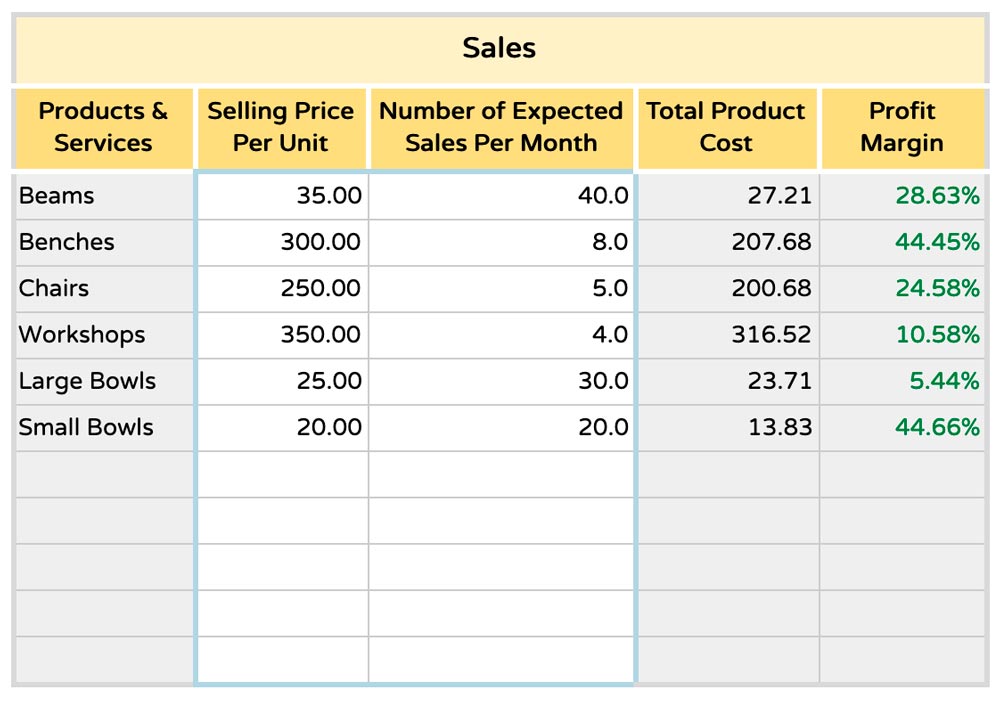Click the Sales title header
Image resolution: width=1000 pixels, height=702 pixels.
(x=500, y=48)
